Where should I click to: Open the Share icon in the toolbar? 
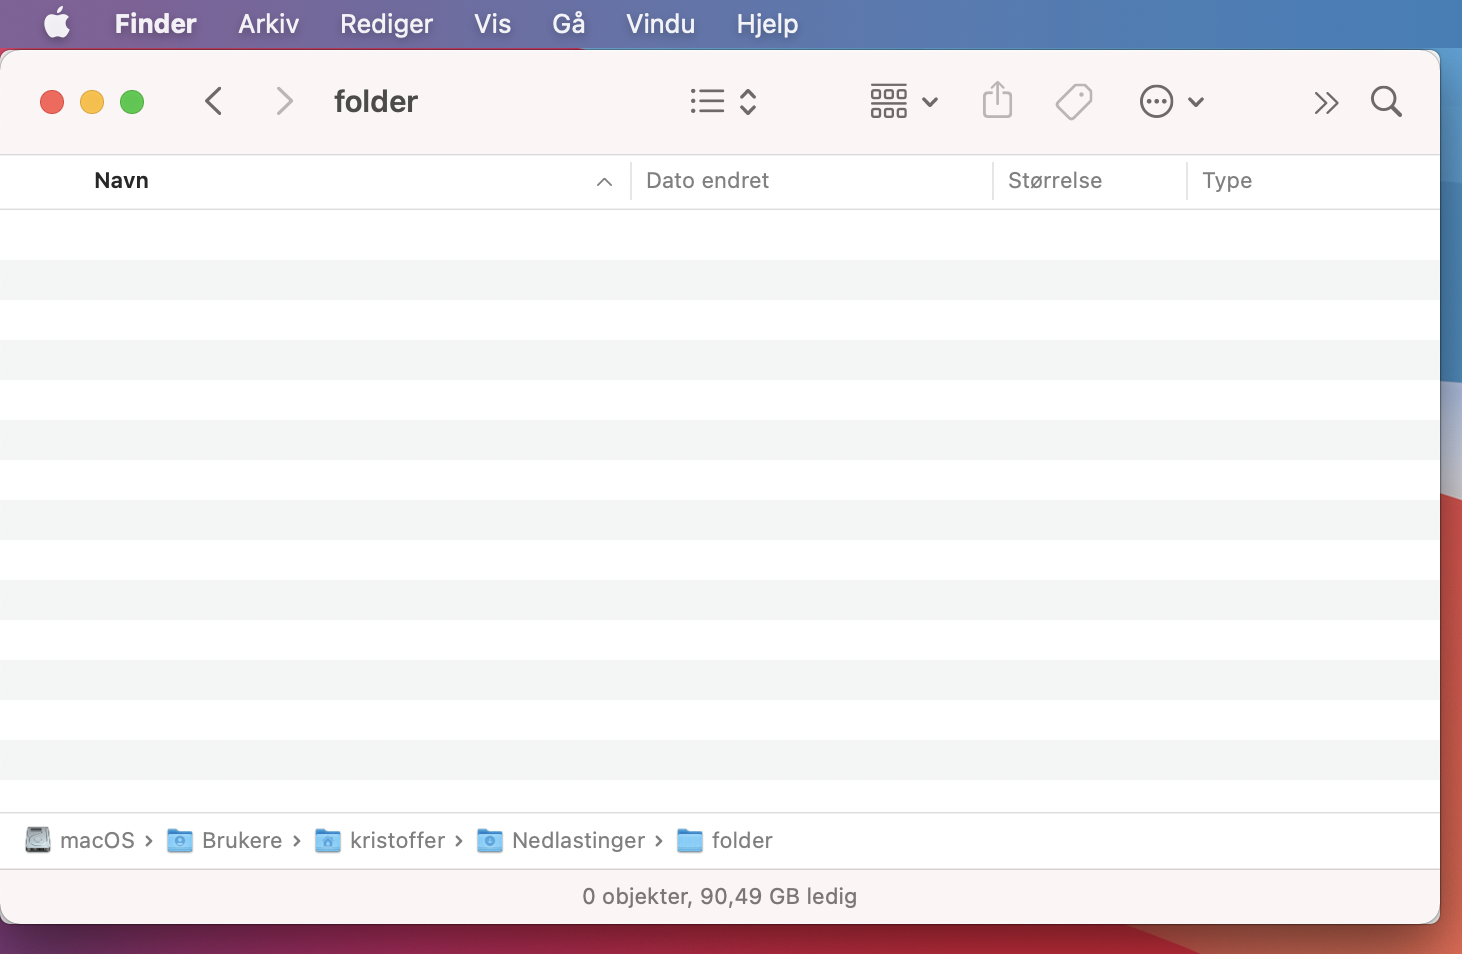pos(997,101)
